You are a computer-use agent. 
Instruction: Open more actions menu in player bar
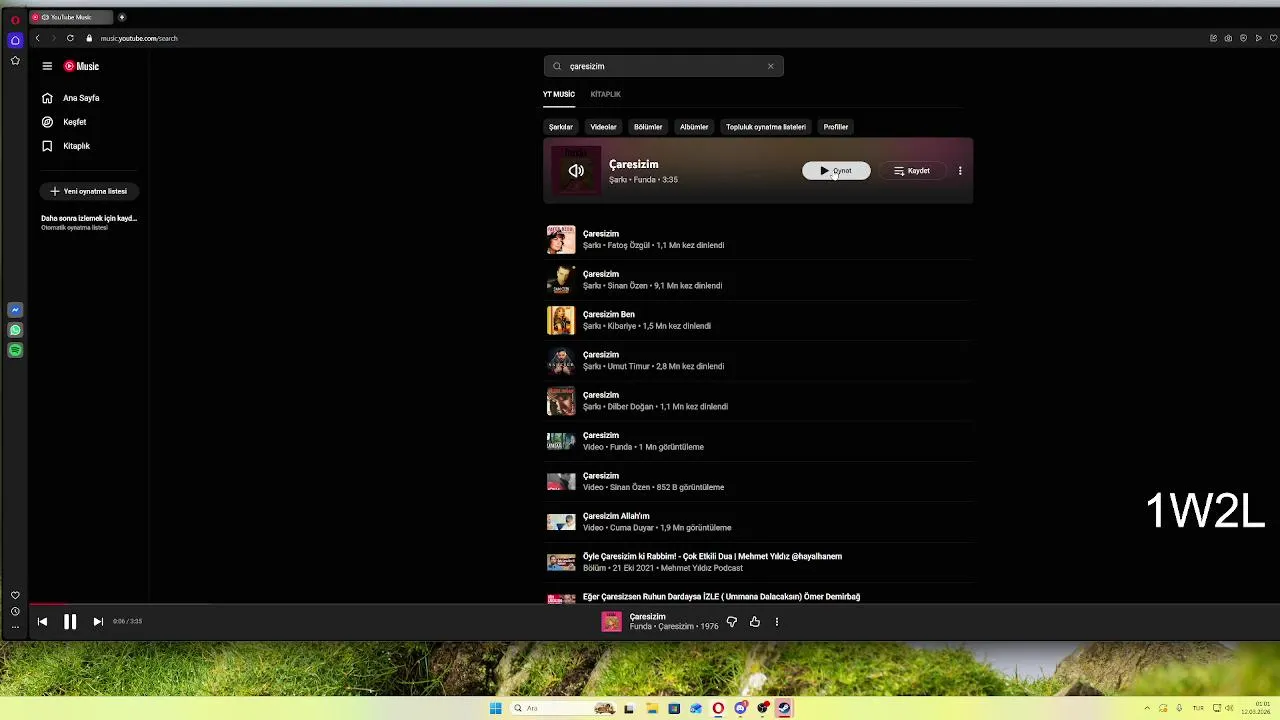click(x=777, y=622)
